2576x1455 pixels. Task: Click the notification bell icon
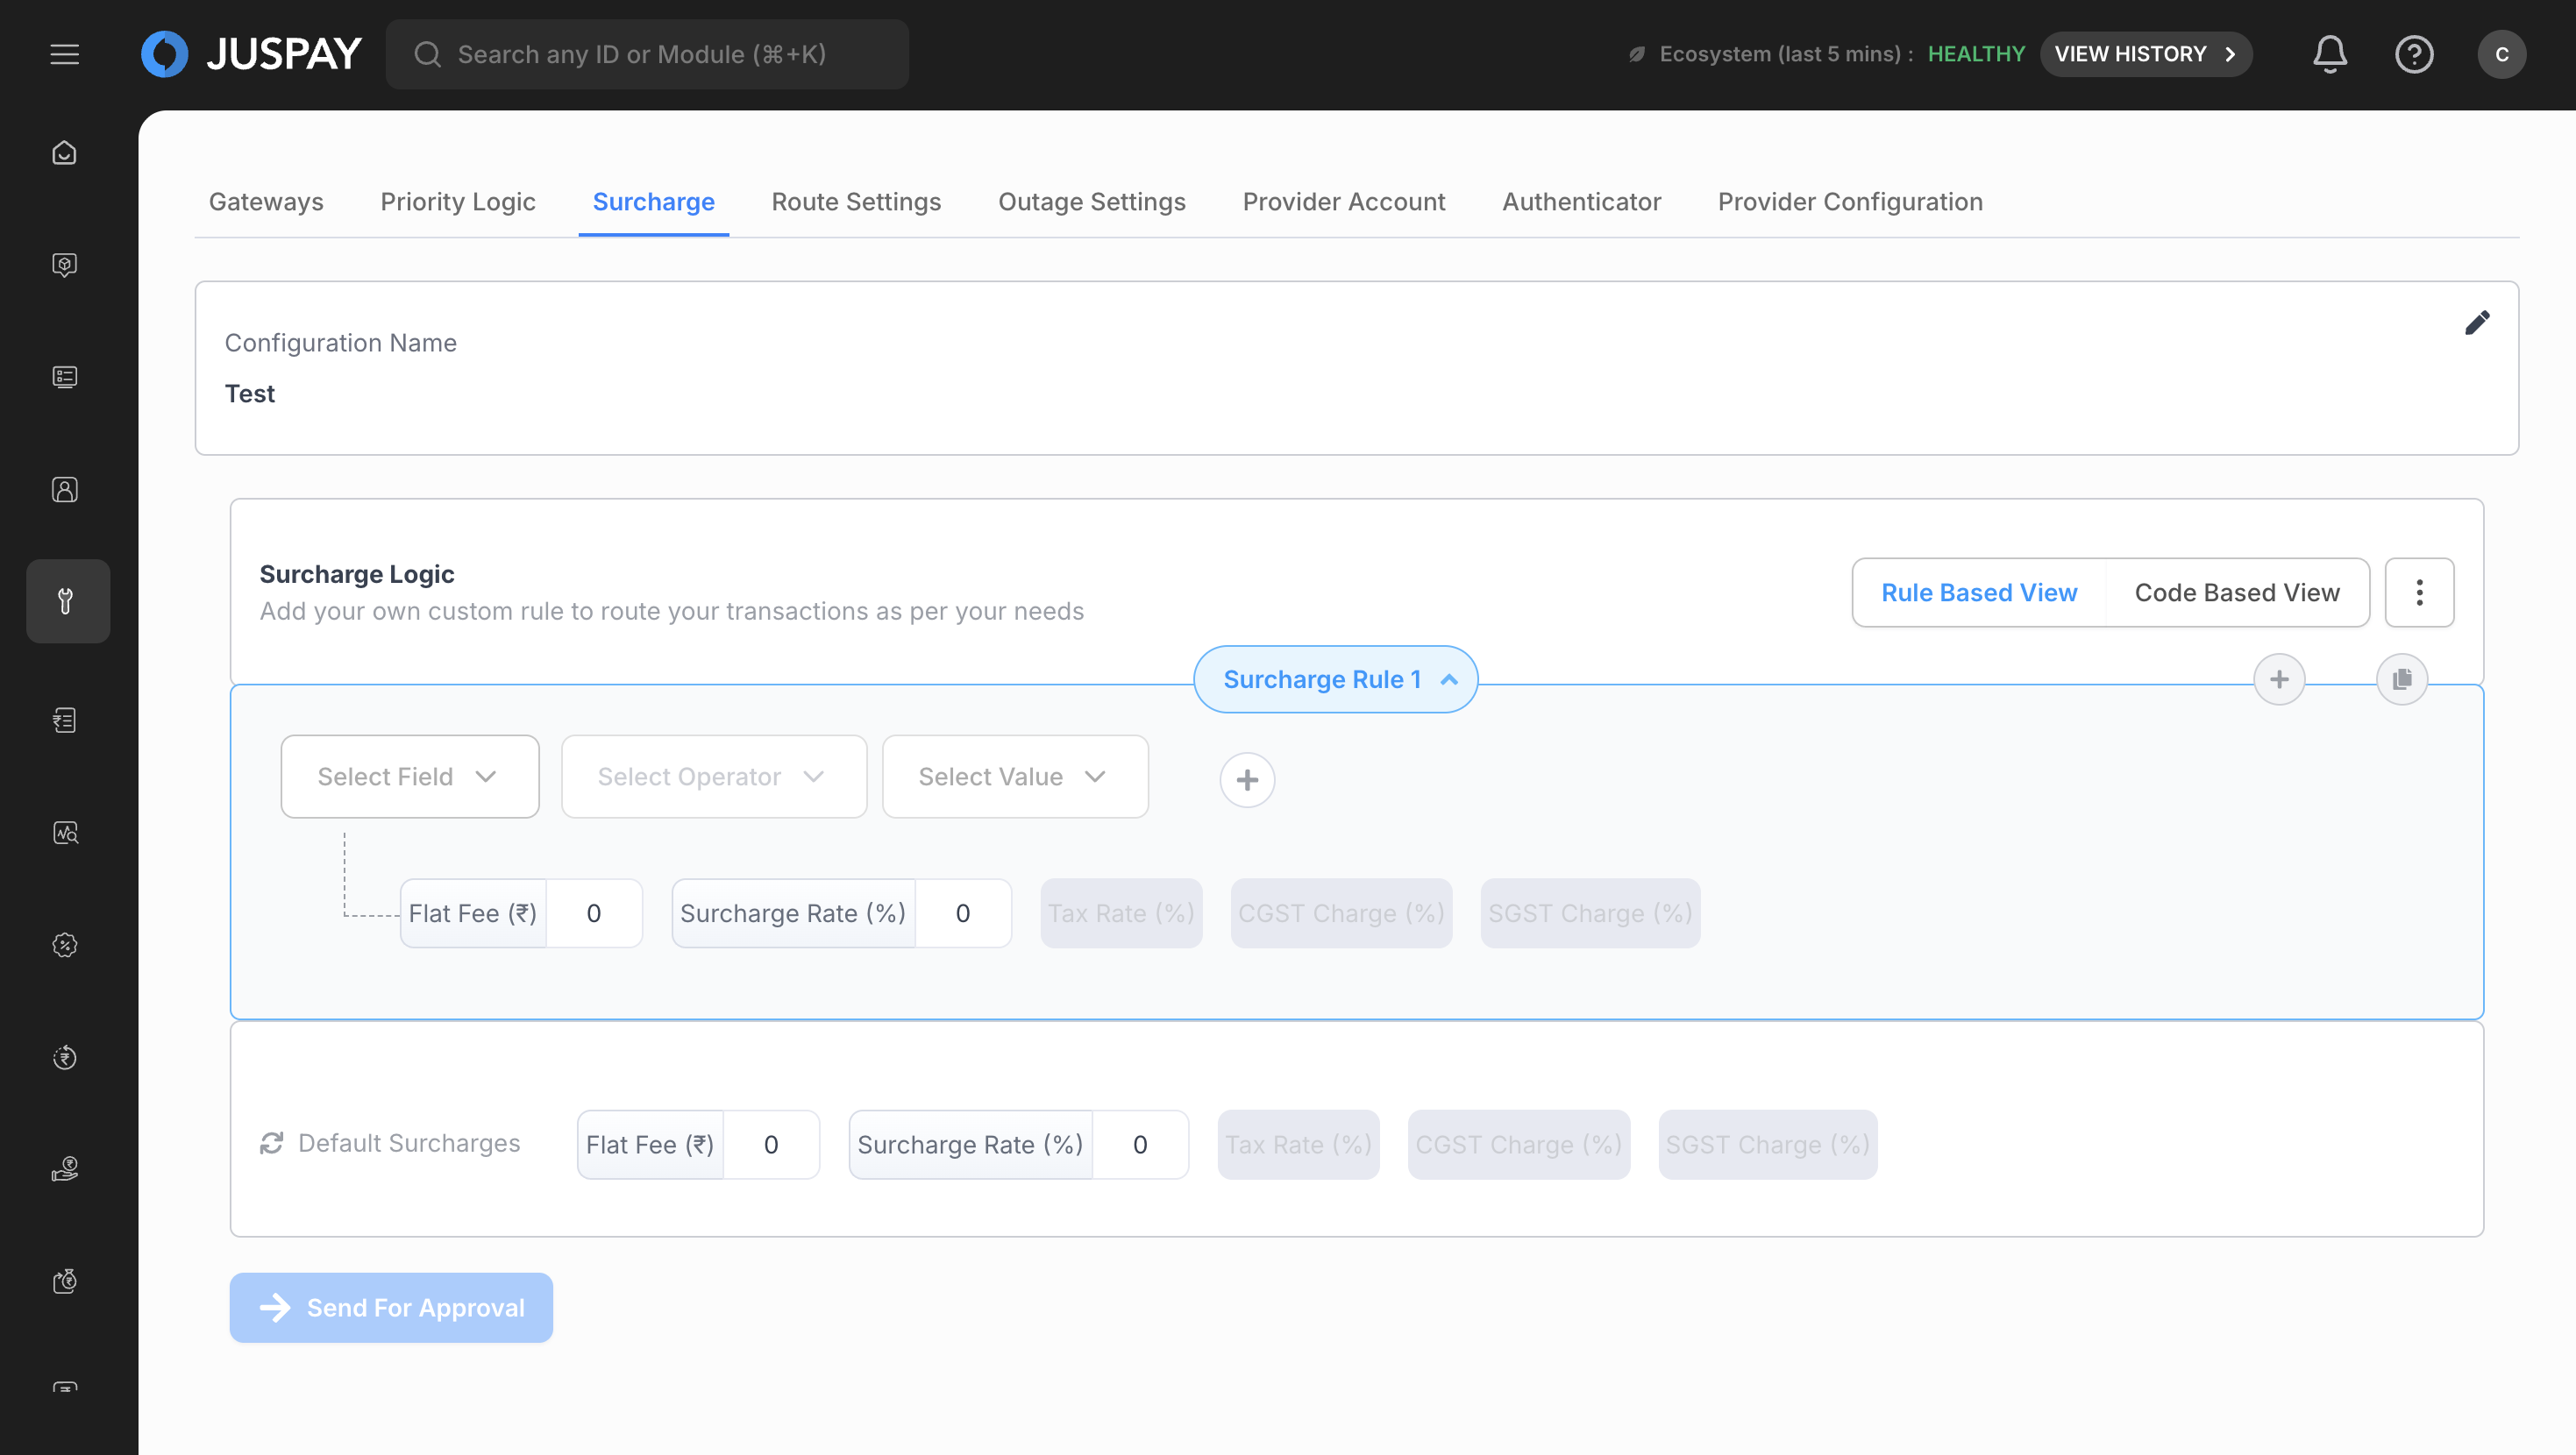click(2329, 54)
